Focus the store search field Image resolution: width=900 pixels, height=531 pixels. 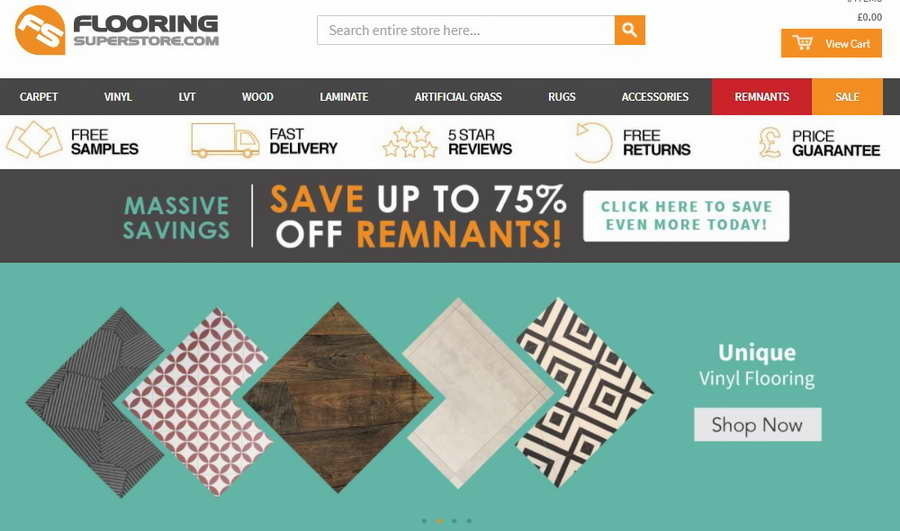click(x=466, y=30)
